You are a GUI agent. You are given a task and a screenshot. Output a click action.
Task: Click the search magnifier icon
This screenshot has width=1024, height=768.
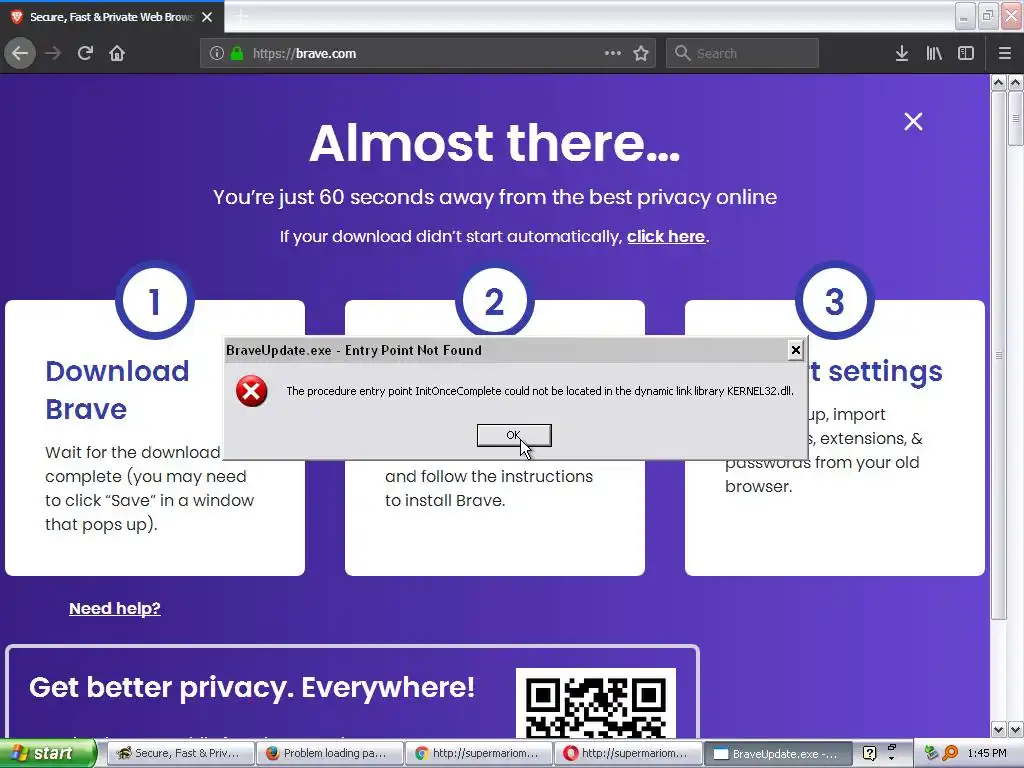tap(682, 54)
